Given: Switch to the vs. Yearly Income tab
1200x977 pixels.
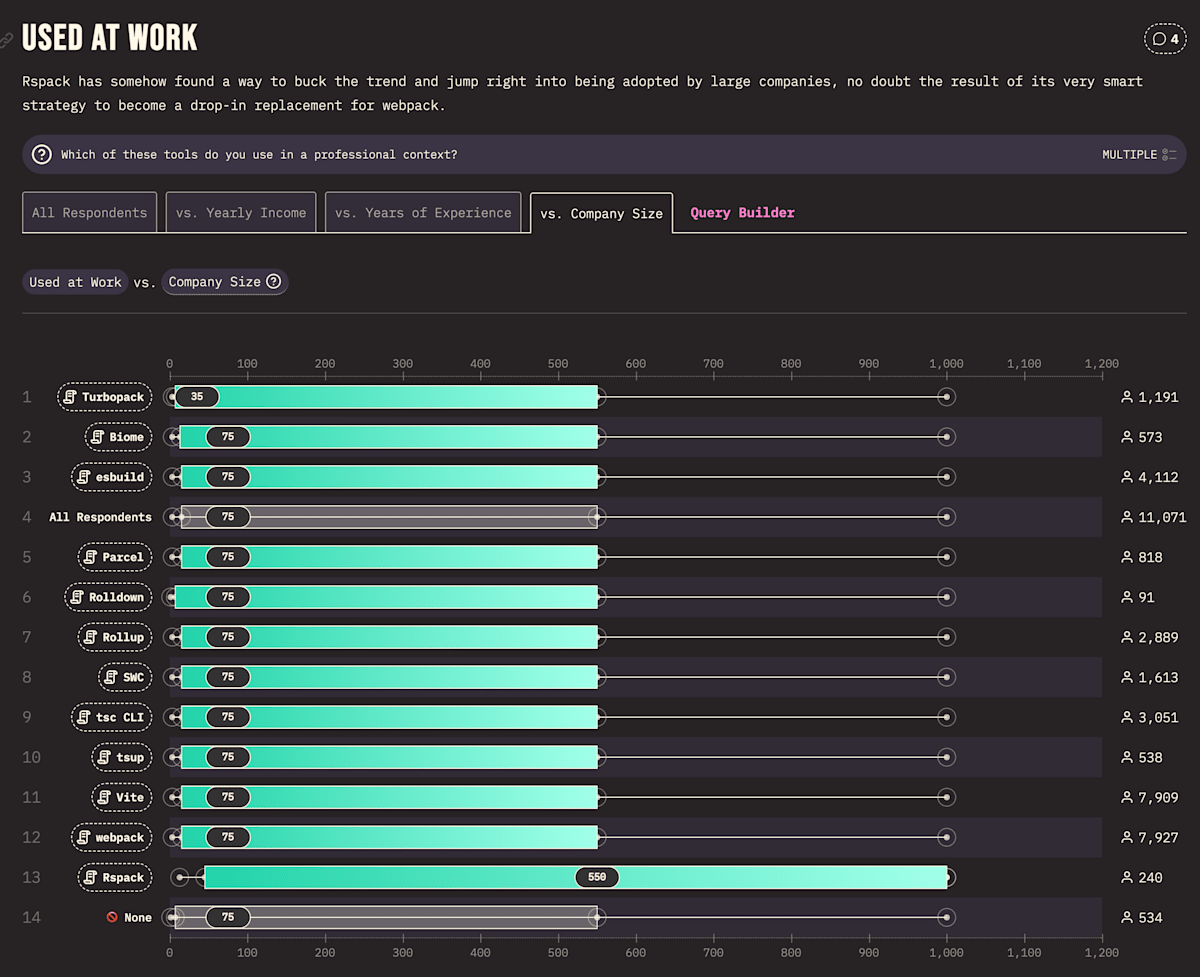Looking at the screenshot, I should point(241,212).
